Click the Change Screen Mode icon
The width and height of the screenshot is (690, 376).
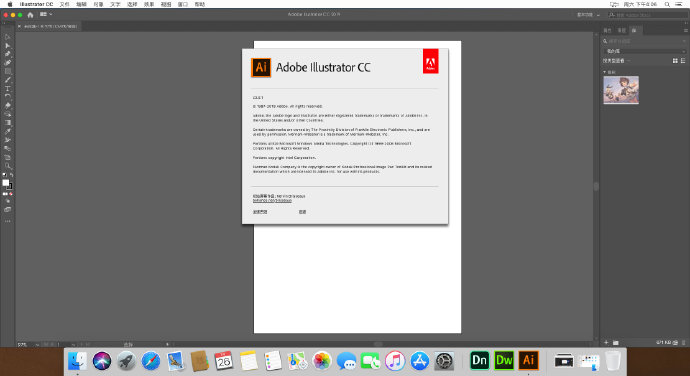click(x=7, y=210)
